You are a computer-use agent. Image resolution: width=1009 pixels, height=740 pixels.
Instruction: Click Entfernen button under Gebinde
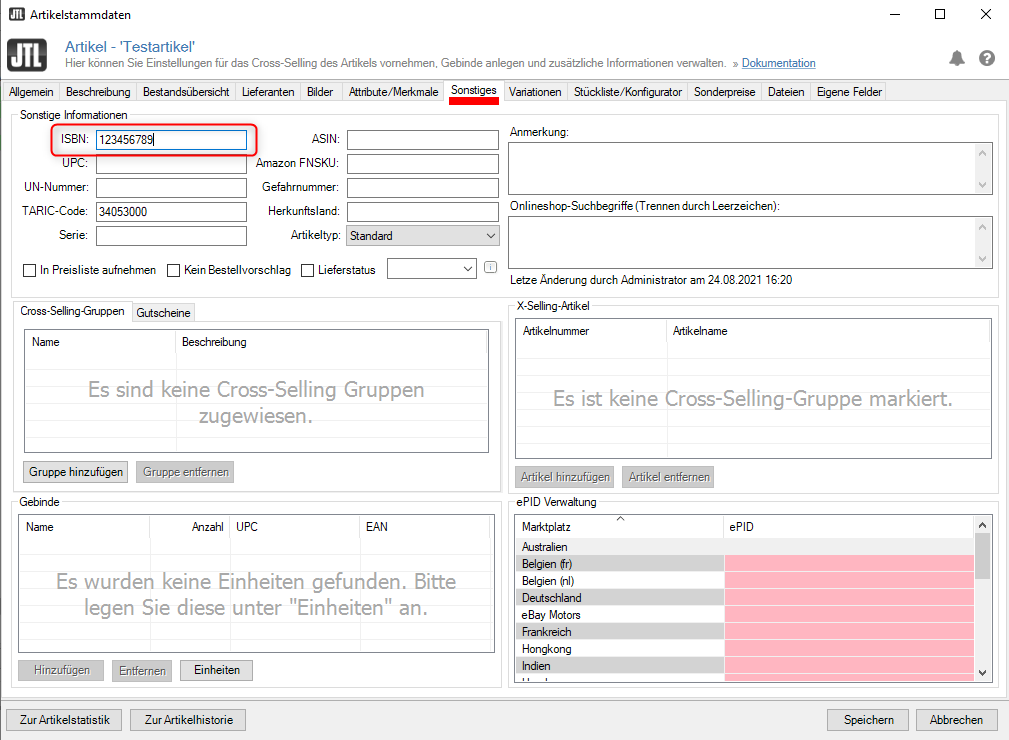point(142,671)
